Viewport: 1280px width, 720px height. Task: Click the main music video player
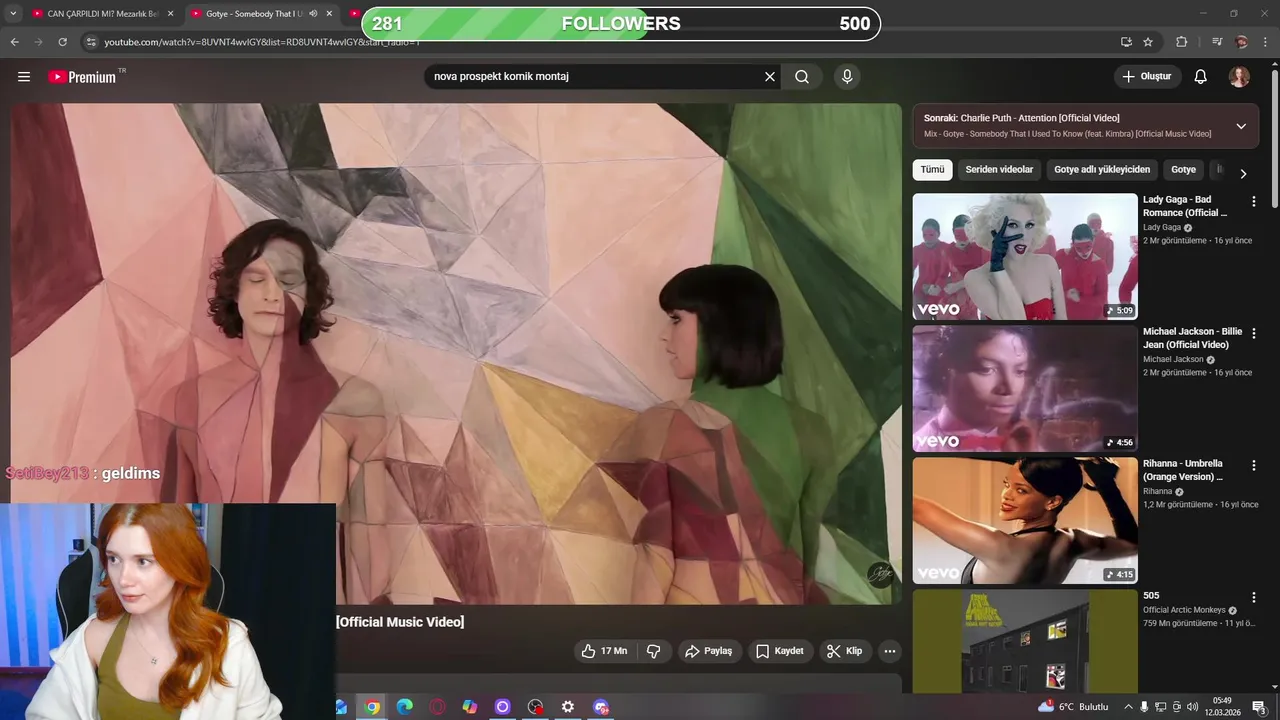(x=456, y=353)
